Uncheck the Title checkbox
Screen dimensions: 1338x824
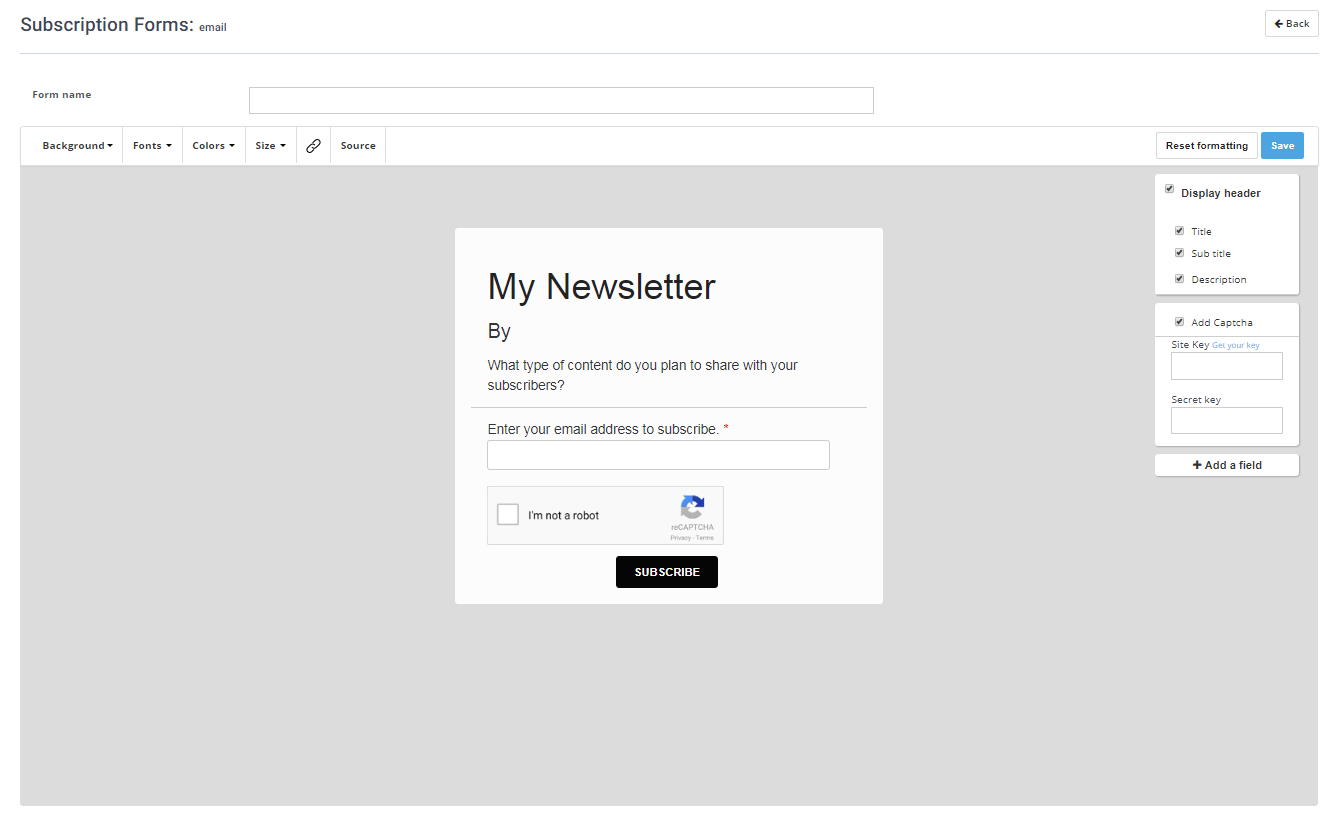[x=1180, y=231]
